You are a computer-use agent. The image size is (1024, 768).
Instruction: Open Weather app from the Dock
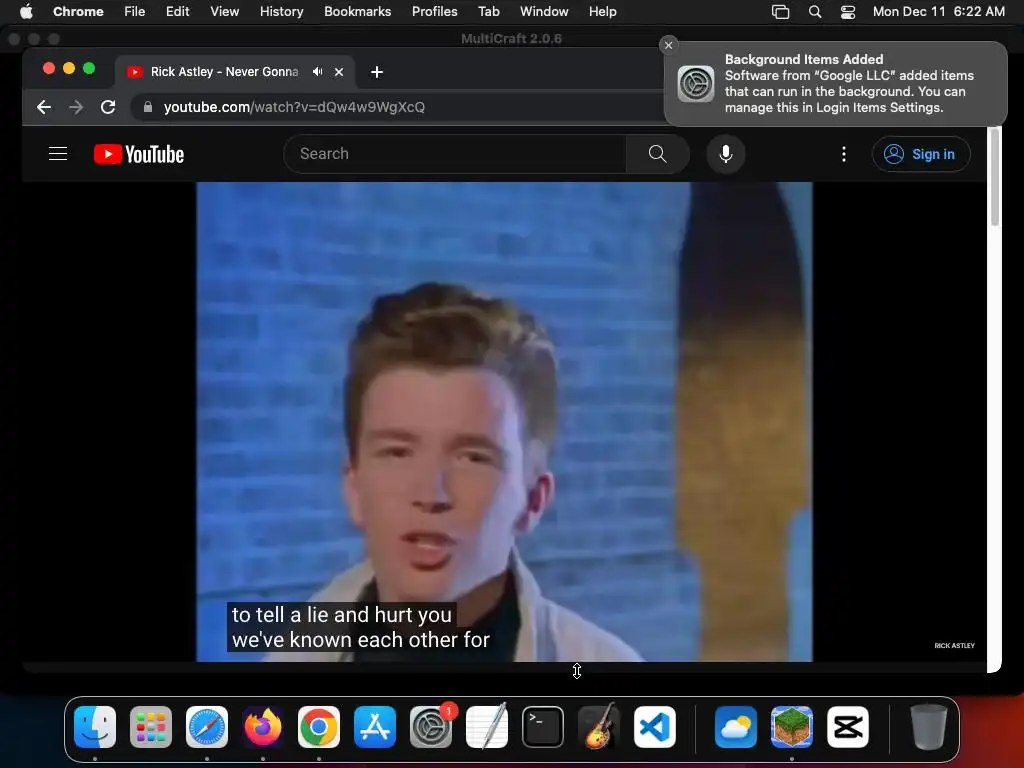coord(735,727)
